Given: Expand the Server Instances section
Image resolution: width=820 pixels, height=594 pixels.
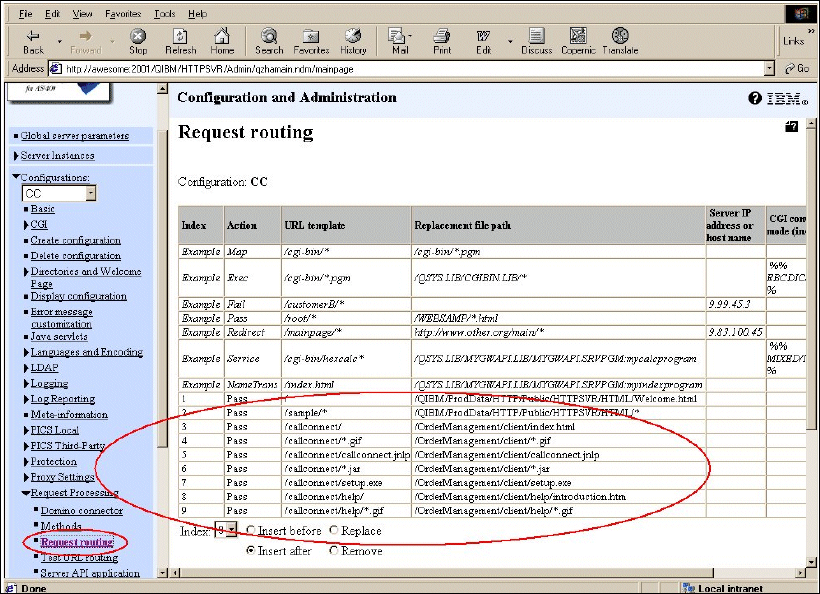Looking at the screenshot, I should coord(16,155).
